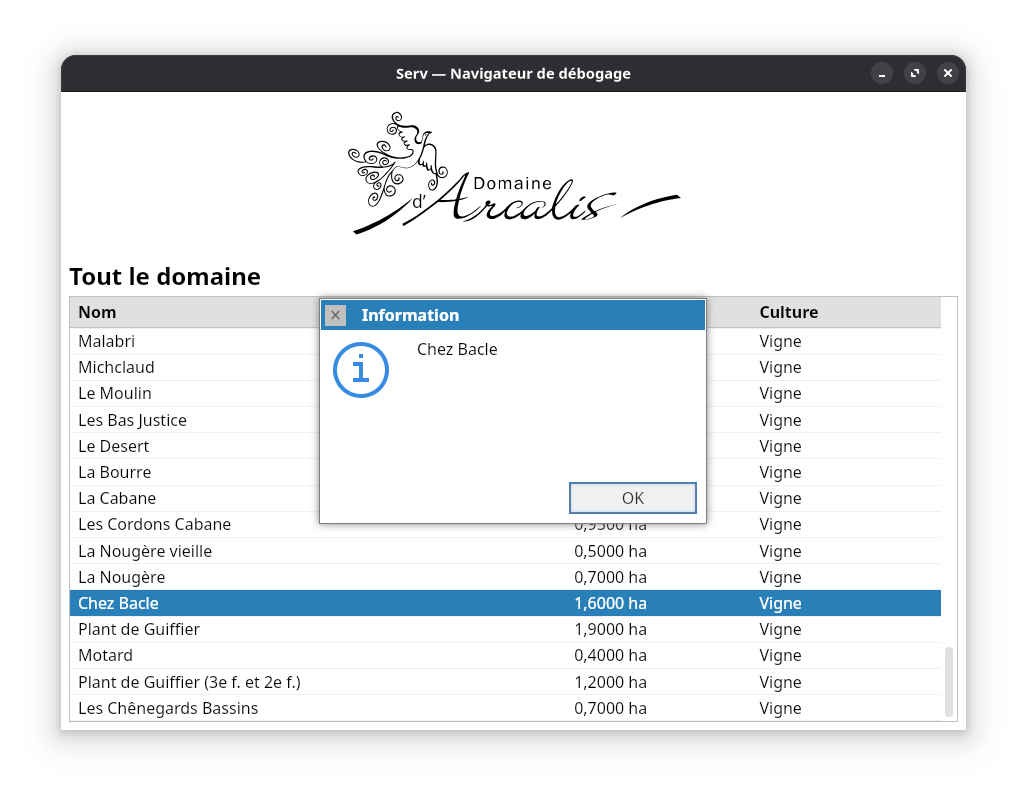Click the 1,9000 ha area cell
The image size is (1027, 797).
(610, 629)
